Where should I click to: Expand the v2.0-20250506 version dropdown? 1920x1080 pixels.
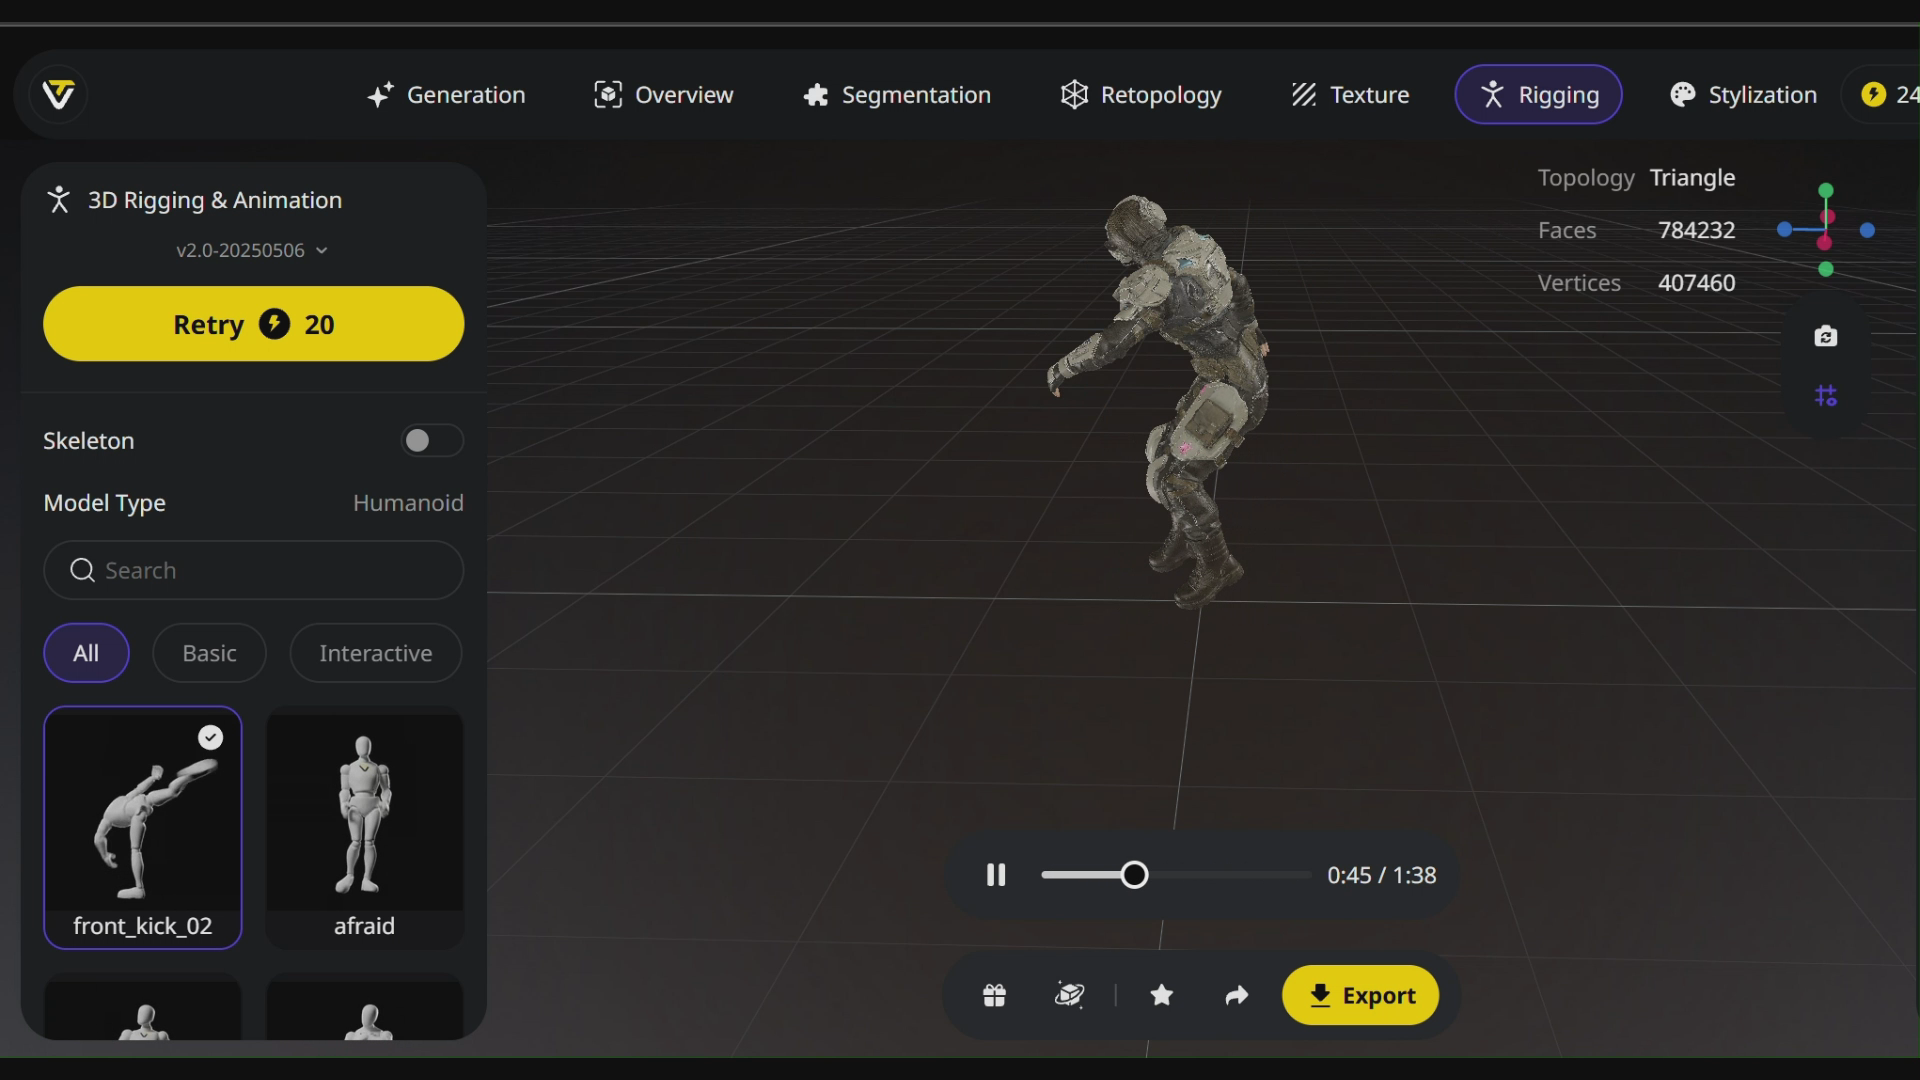252,250
